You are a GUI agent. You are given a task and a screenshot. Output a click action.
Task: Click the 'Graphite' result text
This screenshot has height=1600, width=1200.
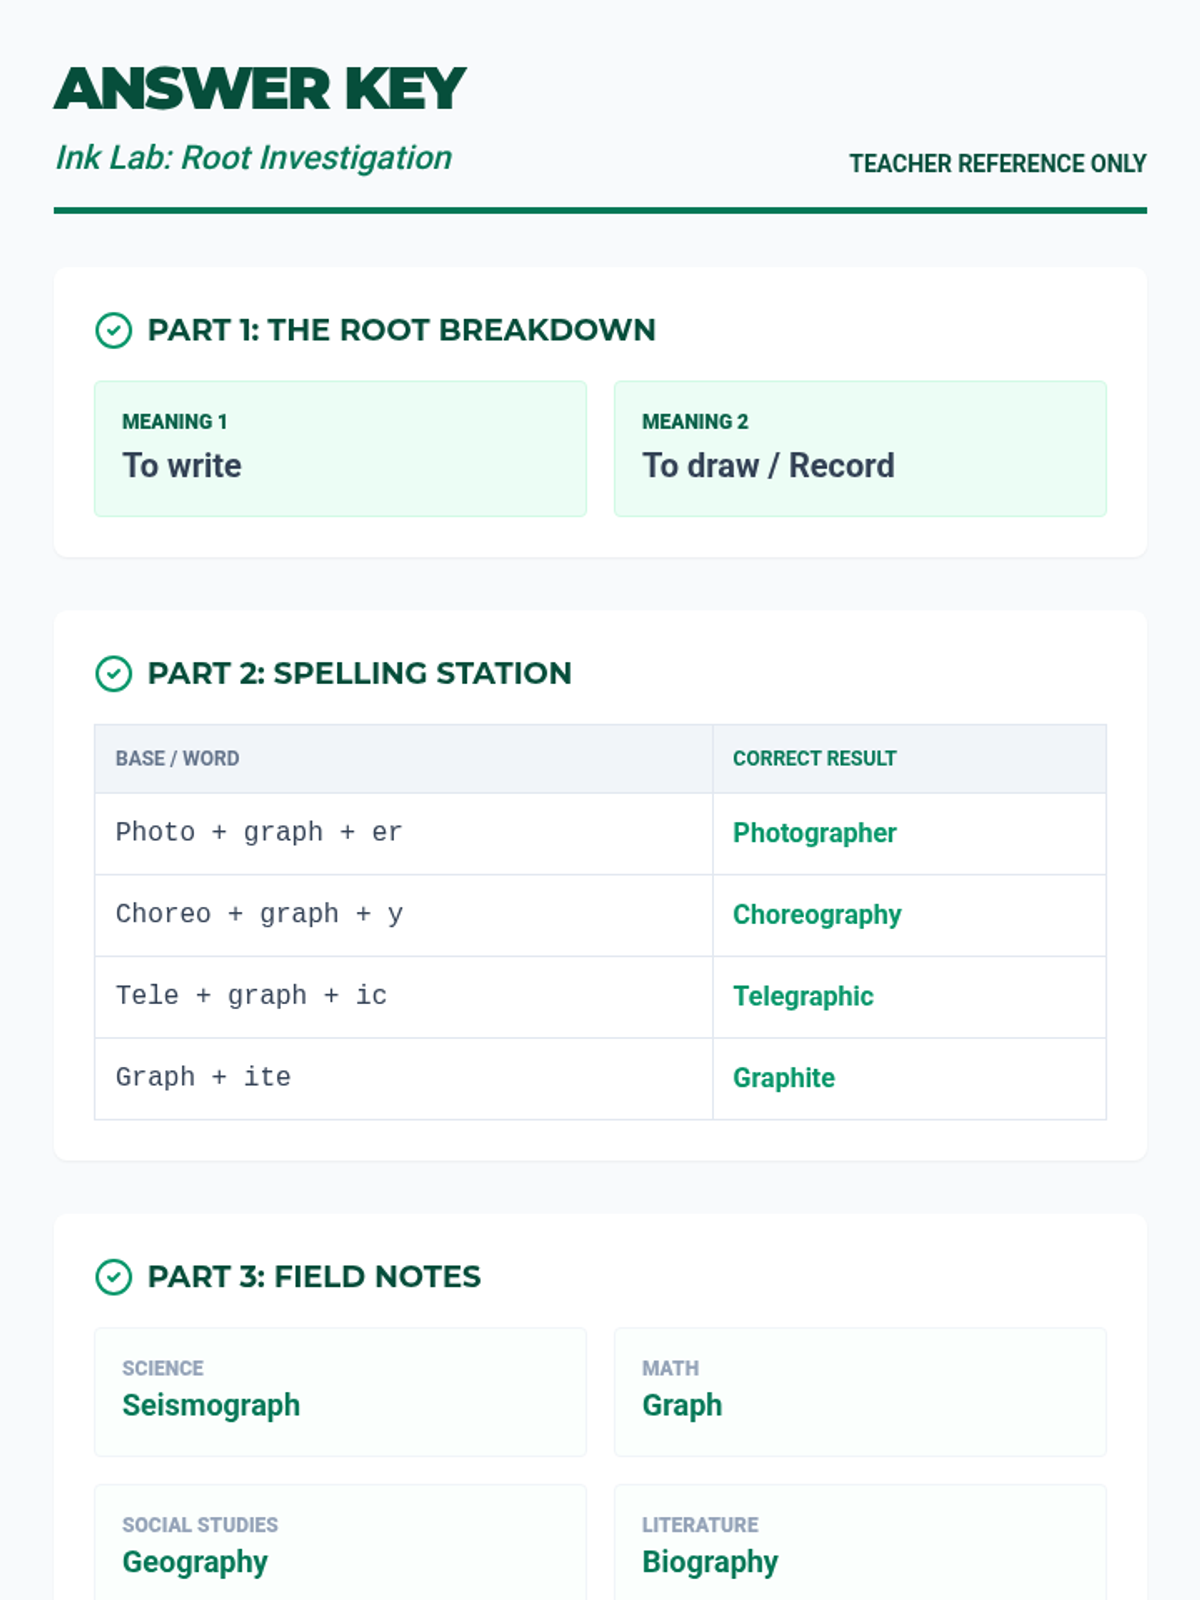[x=784, y=1078]
